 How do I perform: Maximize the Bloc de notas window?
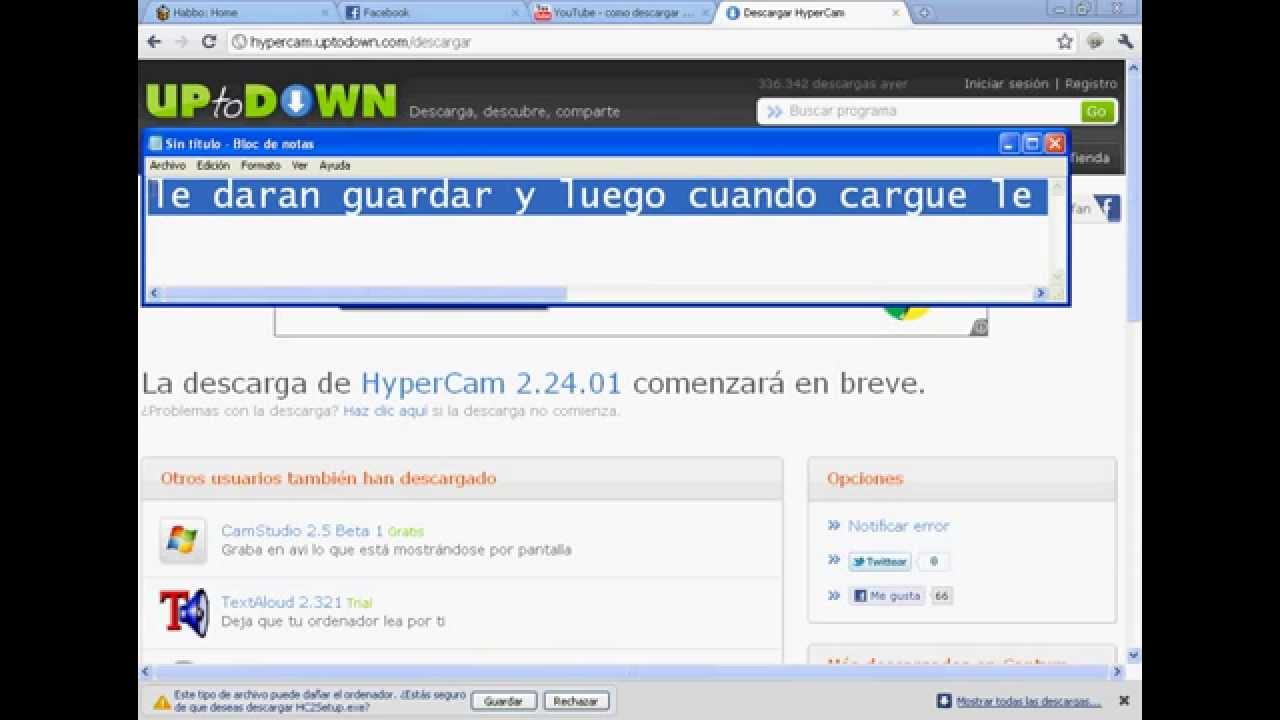[x=1032, y=143]
